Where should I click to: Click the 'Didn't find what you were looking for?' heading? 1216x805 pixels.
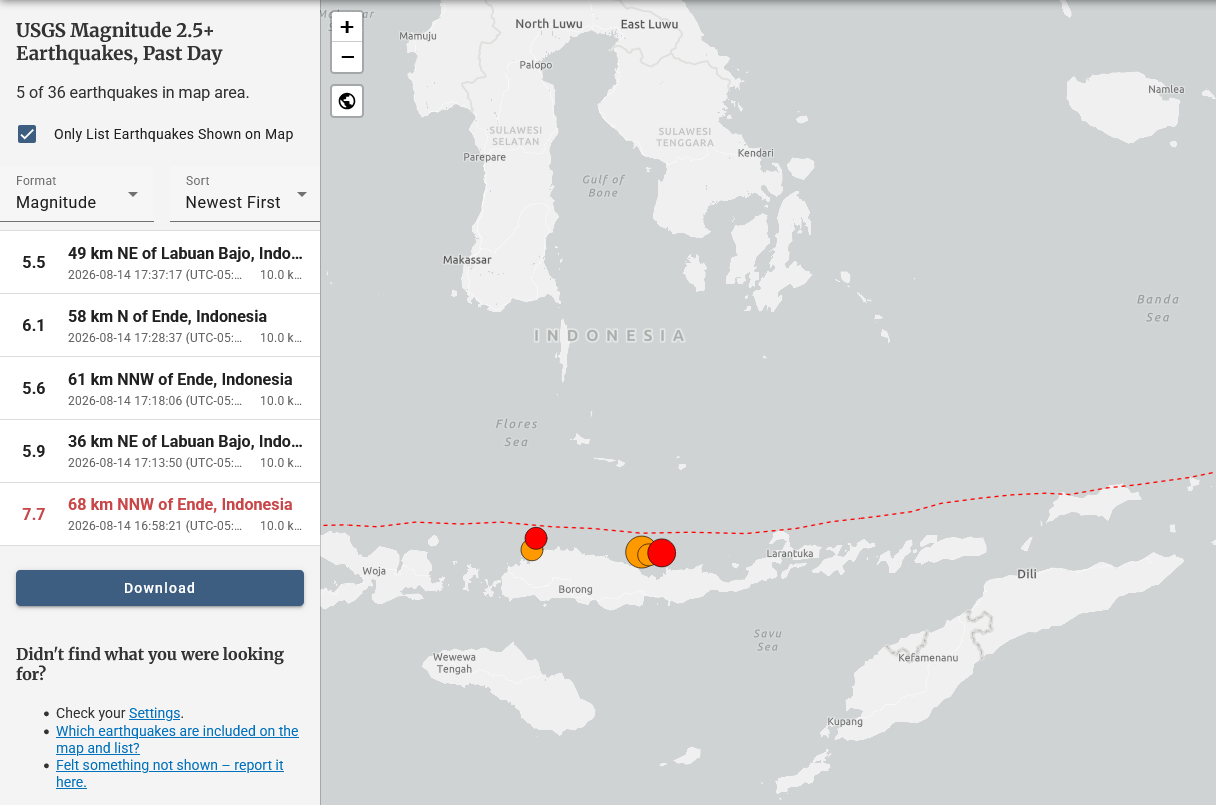pyautogui.click(x=150, y=664)
